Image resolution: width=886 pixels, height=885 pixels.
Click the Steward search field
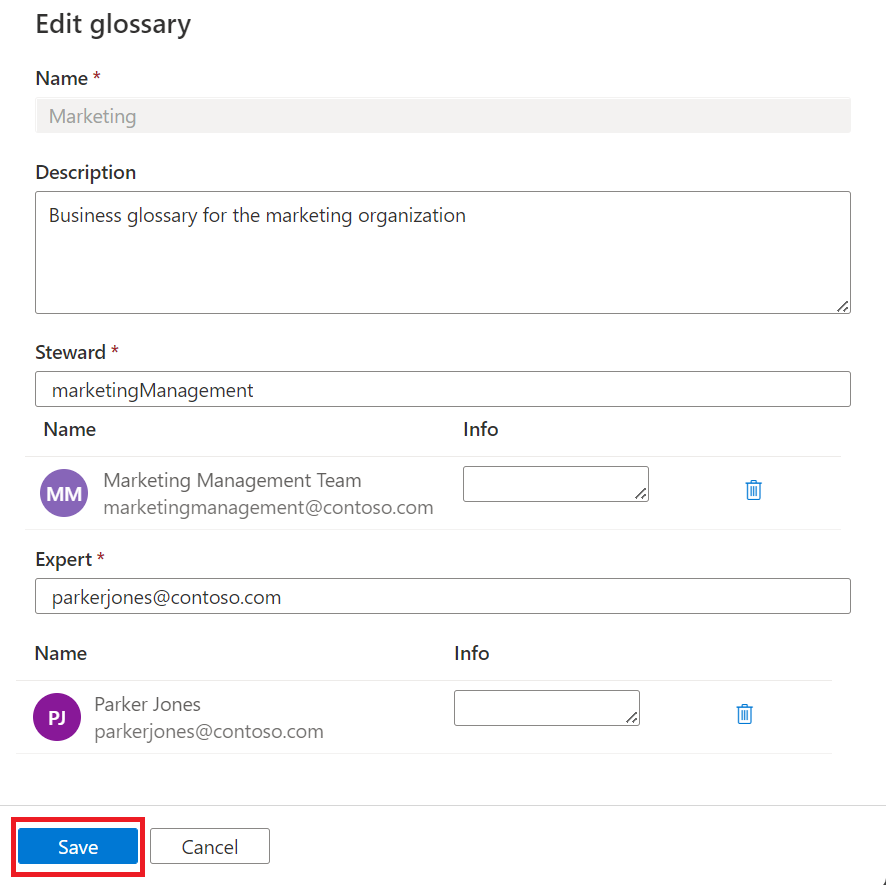coord(442,390)
